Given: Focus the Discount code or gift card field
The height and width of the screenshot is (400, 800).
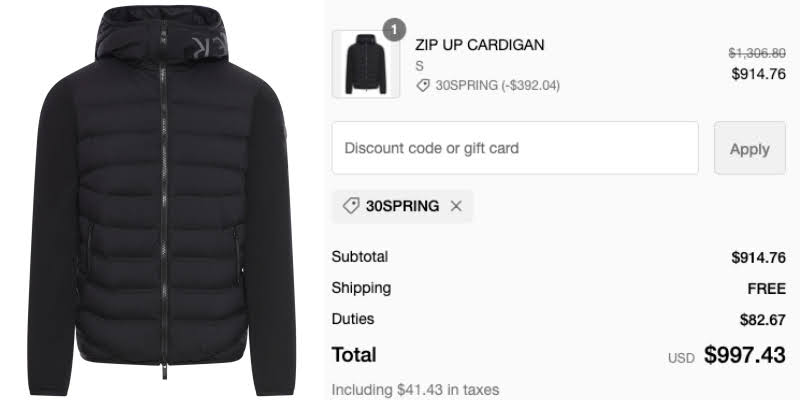Looking at the screenshot, I should [x=515, y=148].
